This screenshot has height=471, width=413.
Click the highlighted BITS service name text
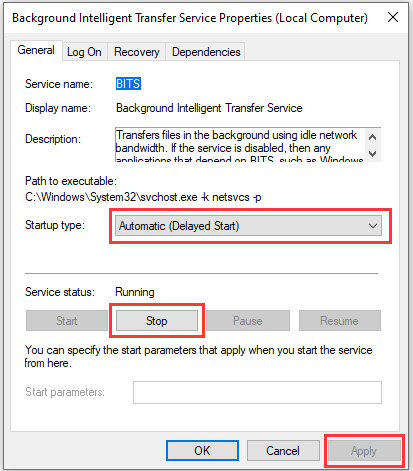[x=128, y=84]
